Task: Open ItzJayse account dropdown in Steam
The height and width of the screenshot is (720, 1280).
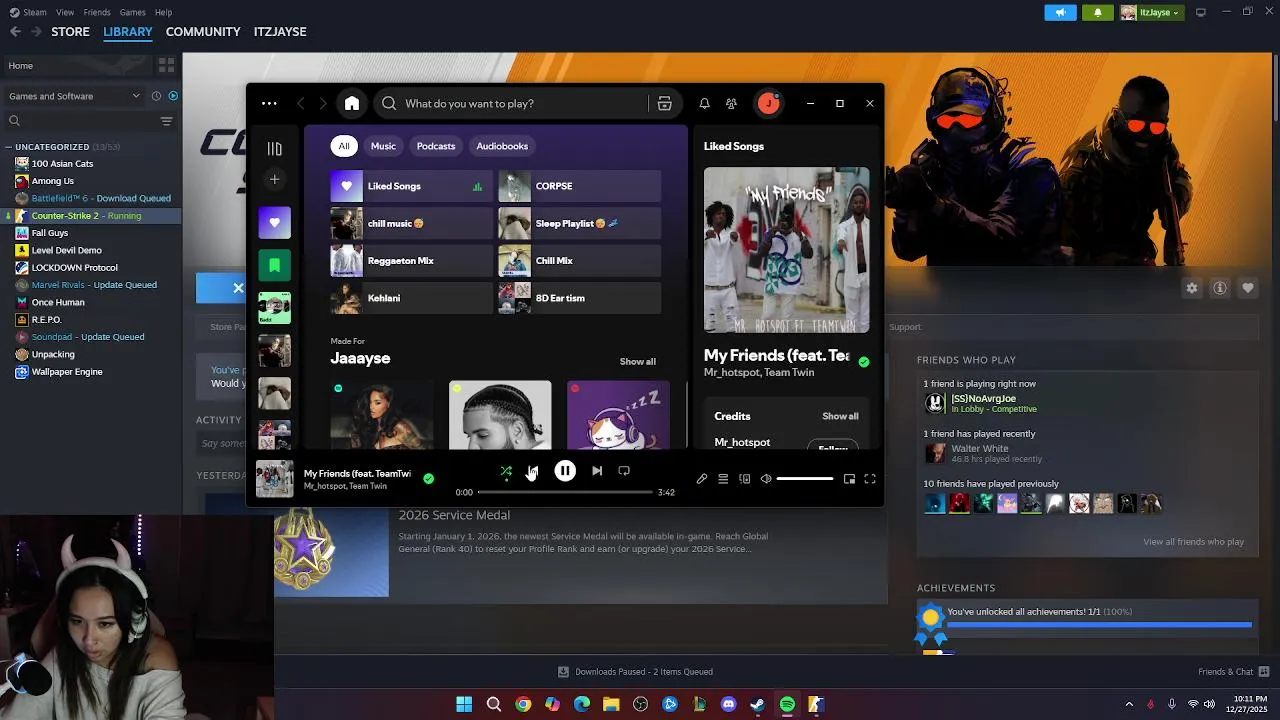Action: (1150, 12)
